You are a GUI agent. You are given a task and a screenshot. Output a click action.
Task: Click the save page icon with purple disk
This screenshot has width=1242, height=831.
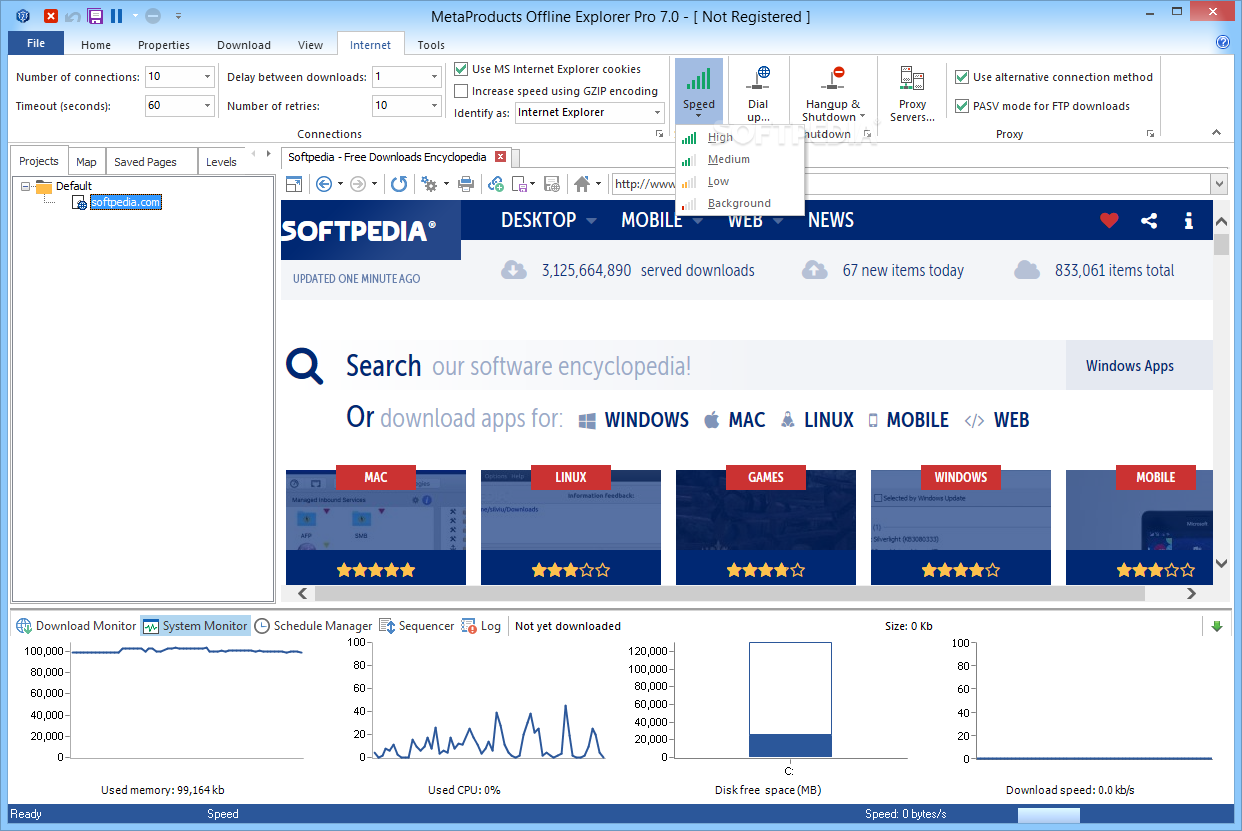[520, 184]
